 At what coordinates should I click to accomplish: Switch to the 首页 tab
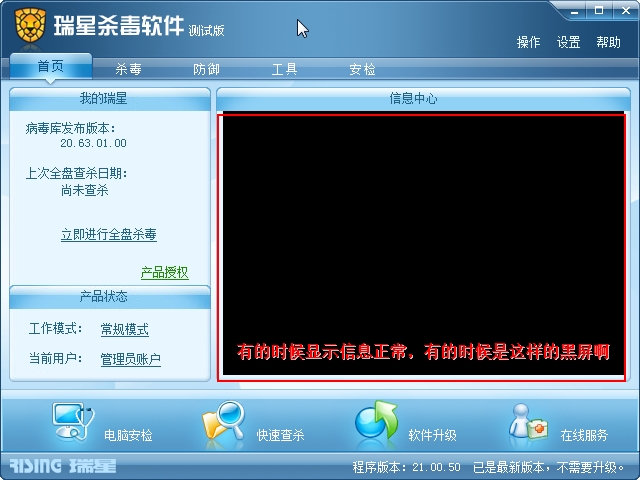point(51,66)
